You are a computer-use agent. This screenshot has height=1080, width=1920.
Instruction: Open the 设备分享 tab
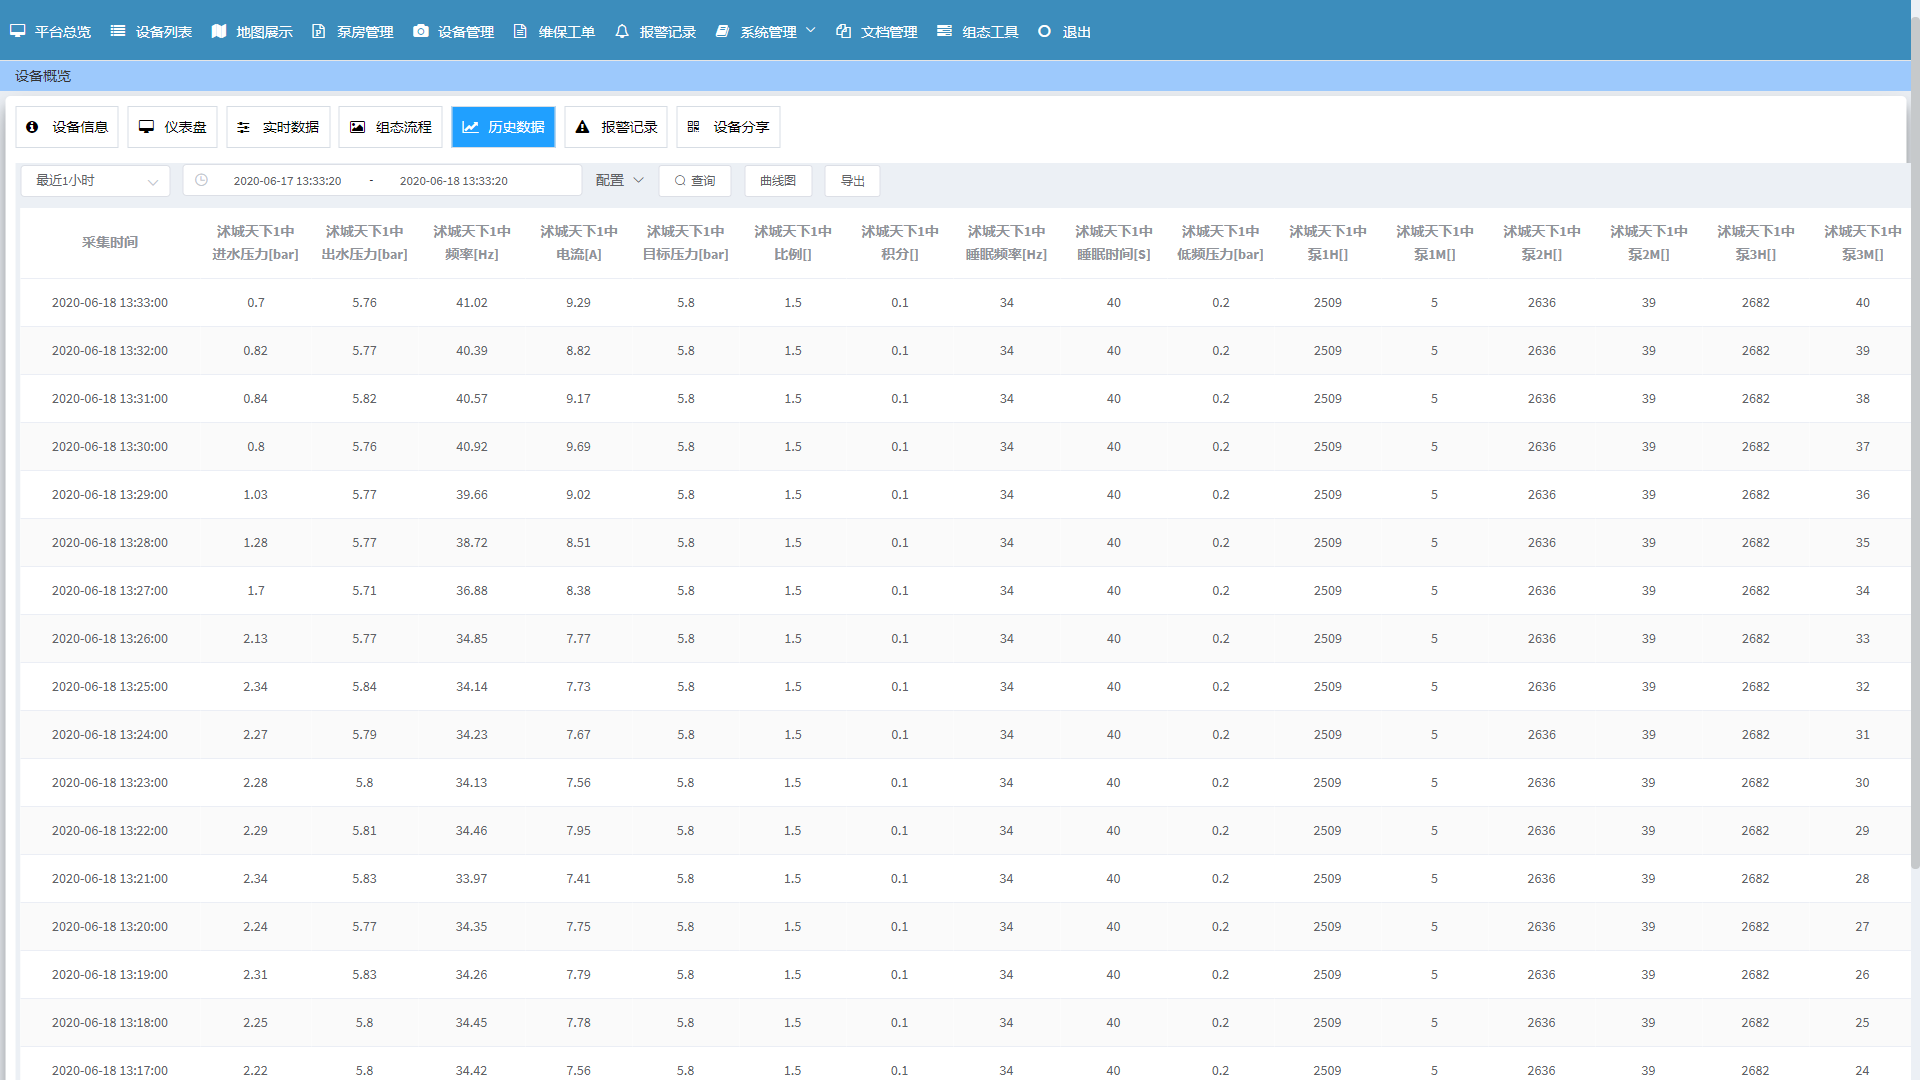[x=728, y=127]
